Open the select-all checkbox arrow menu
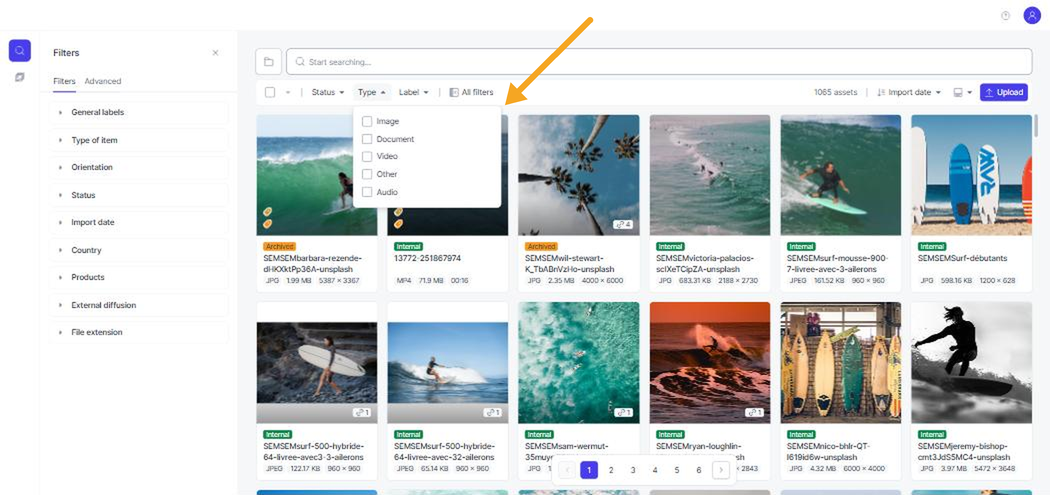 [288, 92]
